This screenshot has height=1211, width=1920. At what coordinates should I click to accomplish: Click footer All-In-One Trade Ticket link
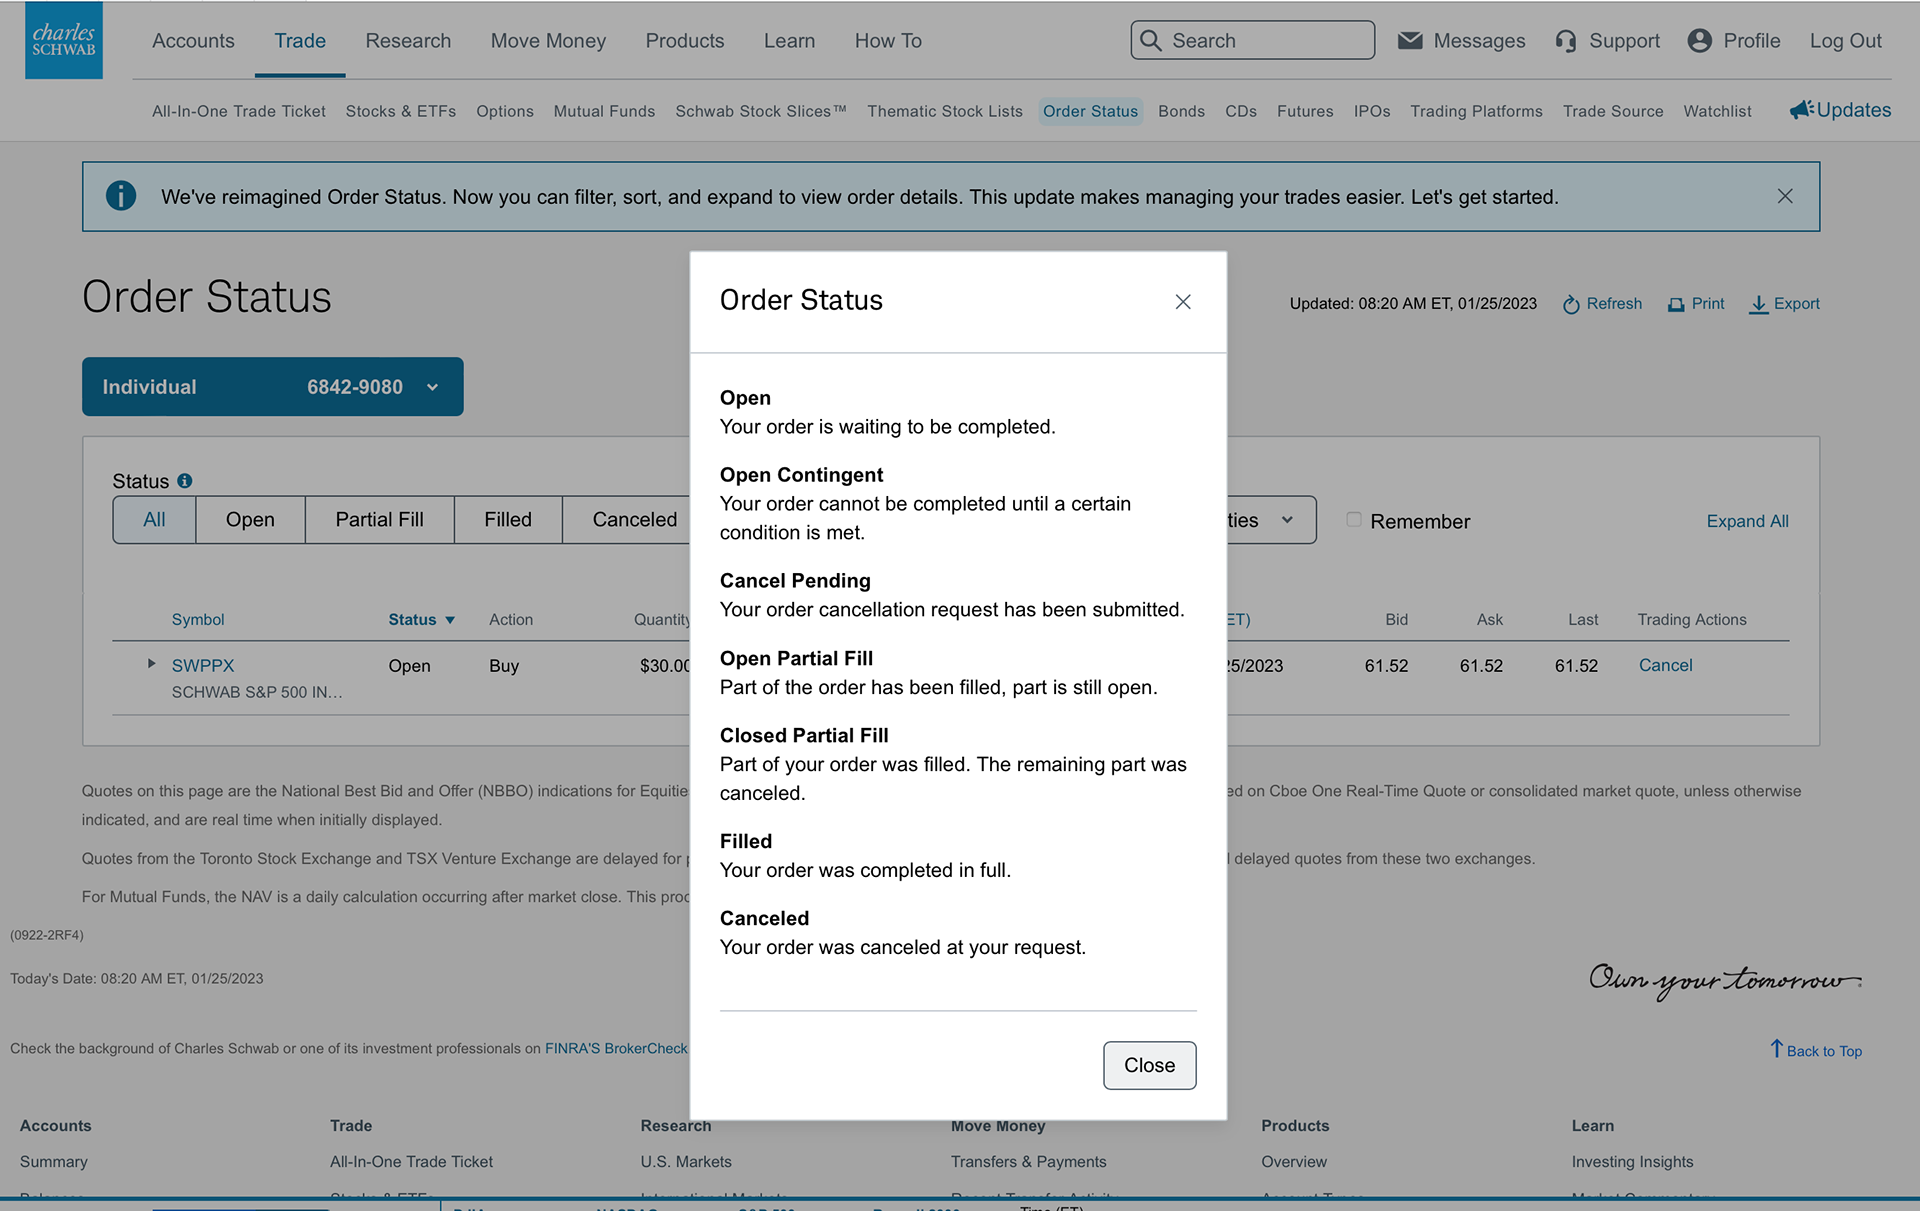point(412,1162)
